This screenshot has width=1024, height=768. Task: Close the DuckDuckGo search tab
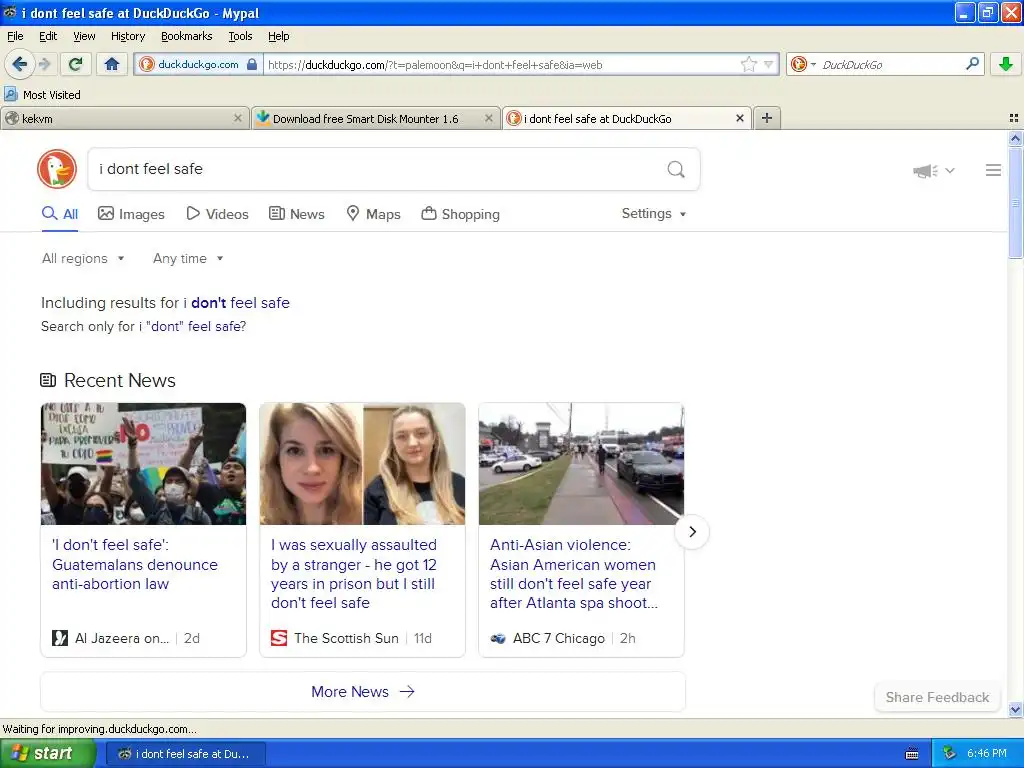(739, 118)
